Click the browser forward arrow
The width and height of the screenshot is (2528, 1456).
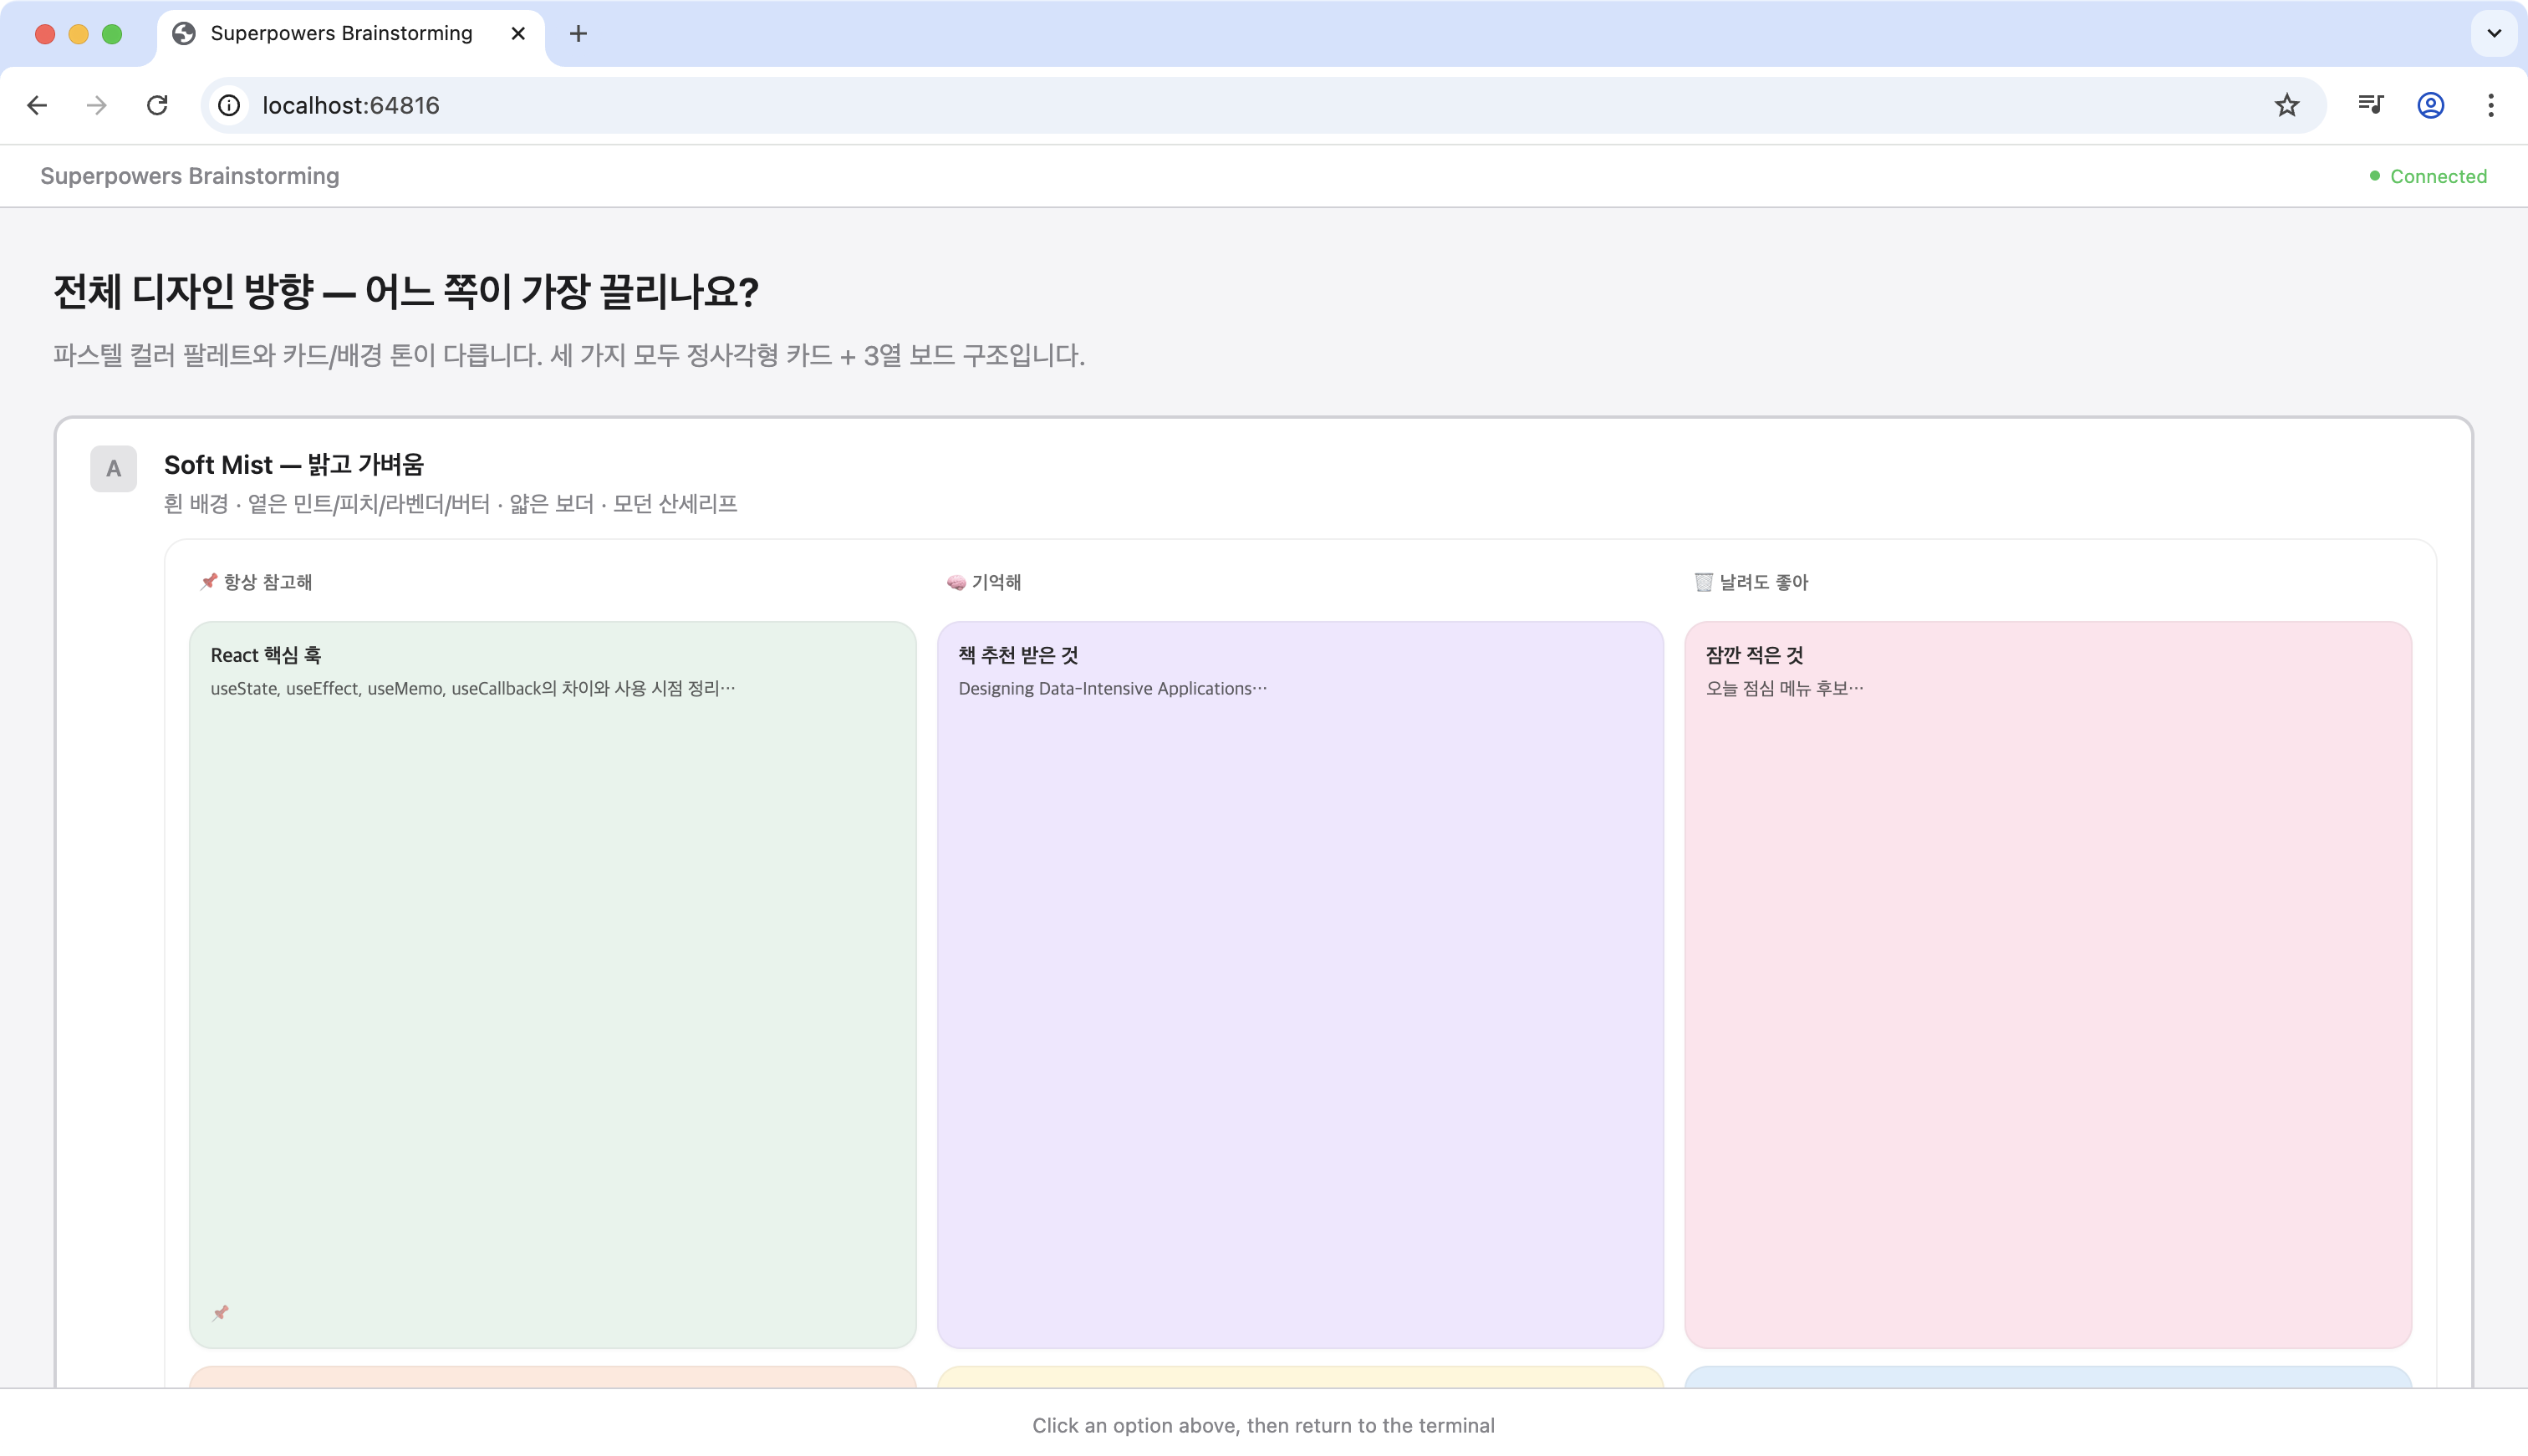[x=97, y=105]
